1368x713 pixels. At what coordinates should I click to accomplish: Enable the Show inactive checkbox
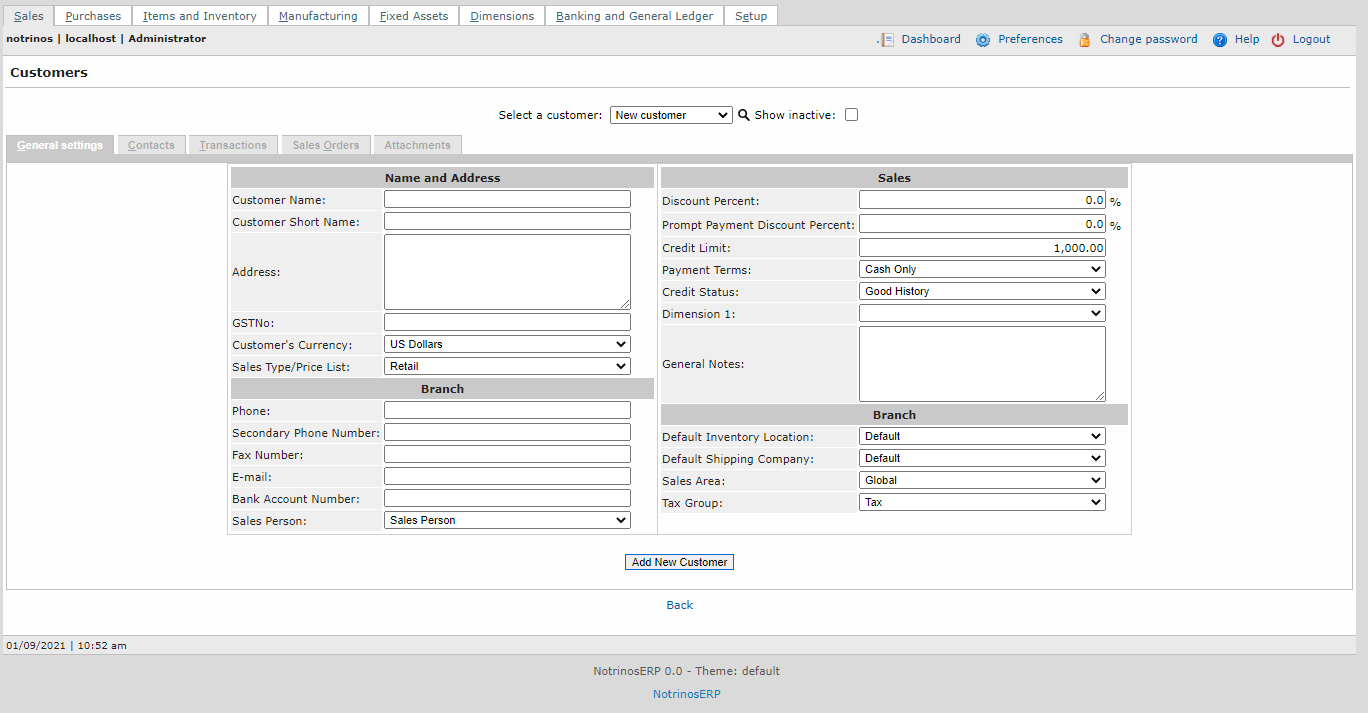point(851,114)
